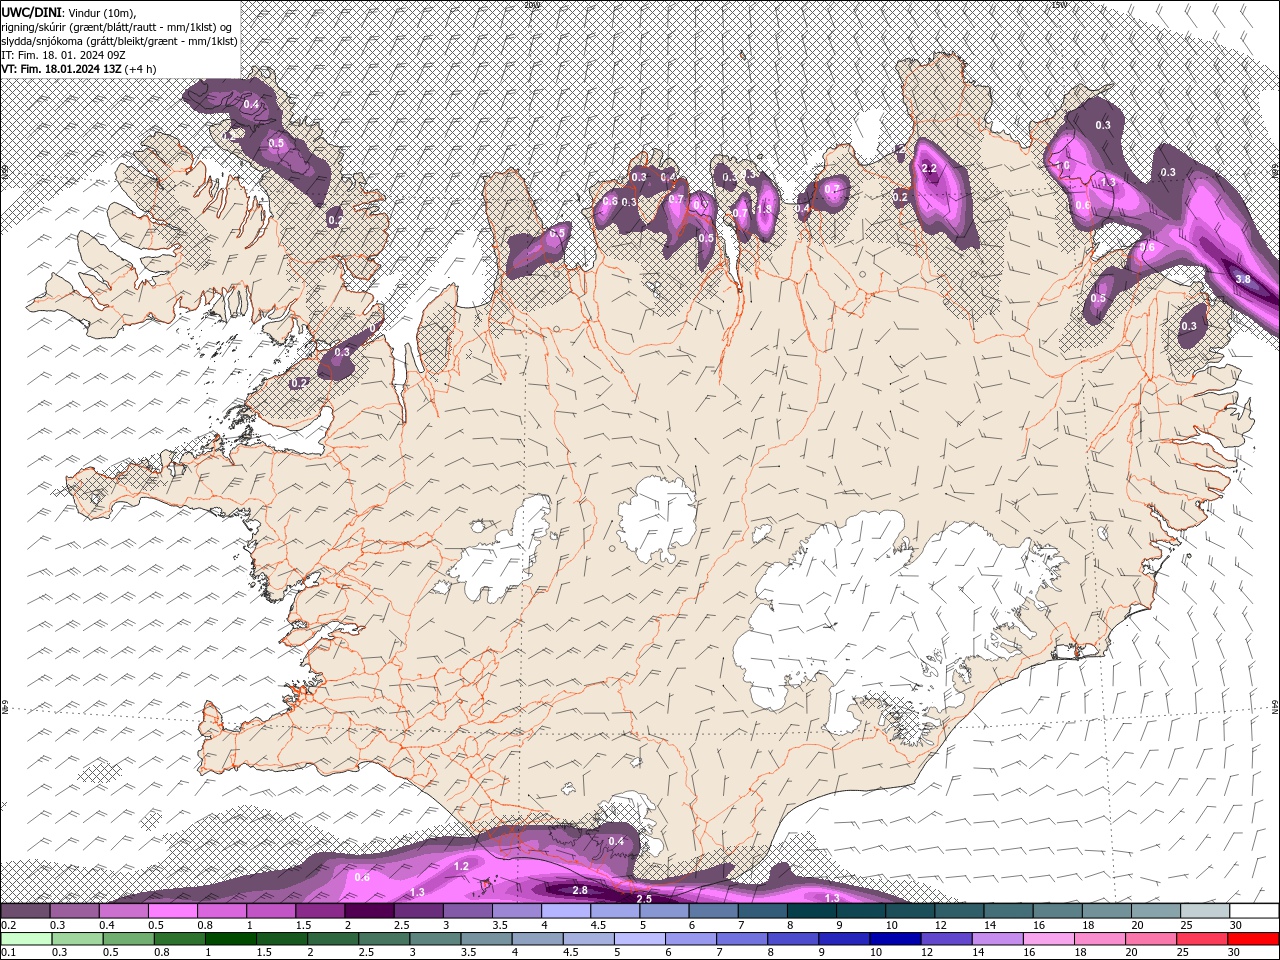Upper legend: pick swatch between 12 and 14

point(959,911)
